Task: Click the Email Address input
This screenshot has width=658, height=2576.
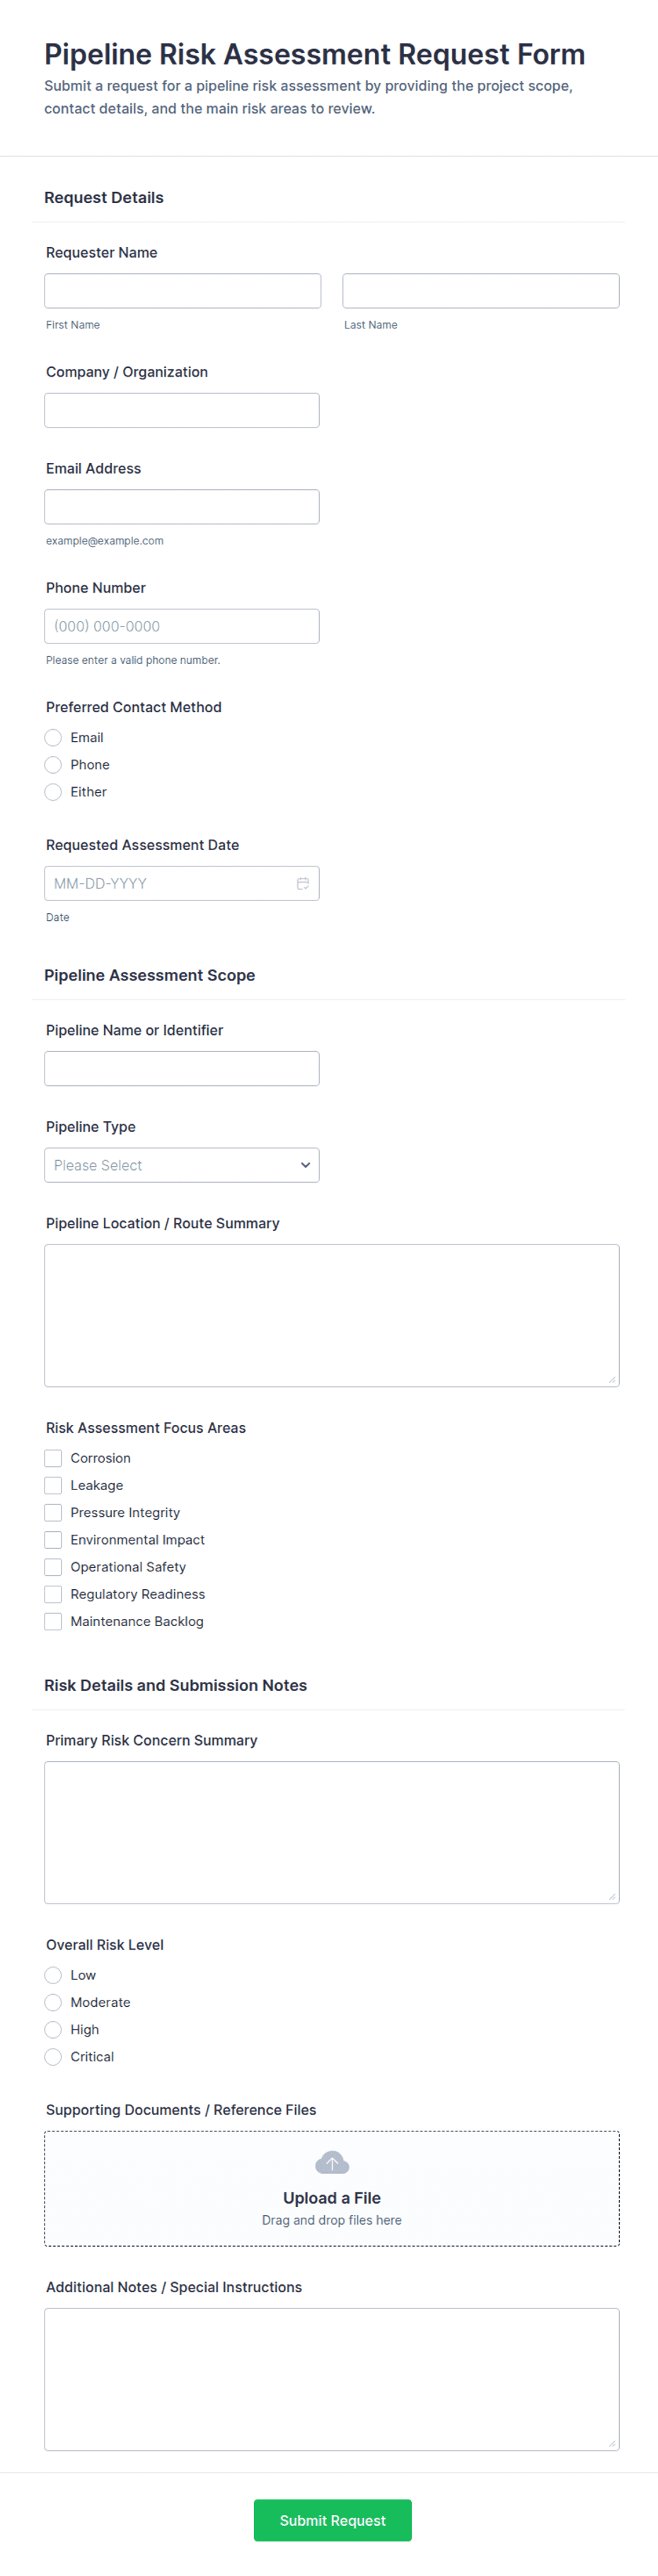Action: tap(182, 507)
